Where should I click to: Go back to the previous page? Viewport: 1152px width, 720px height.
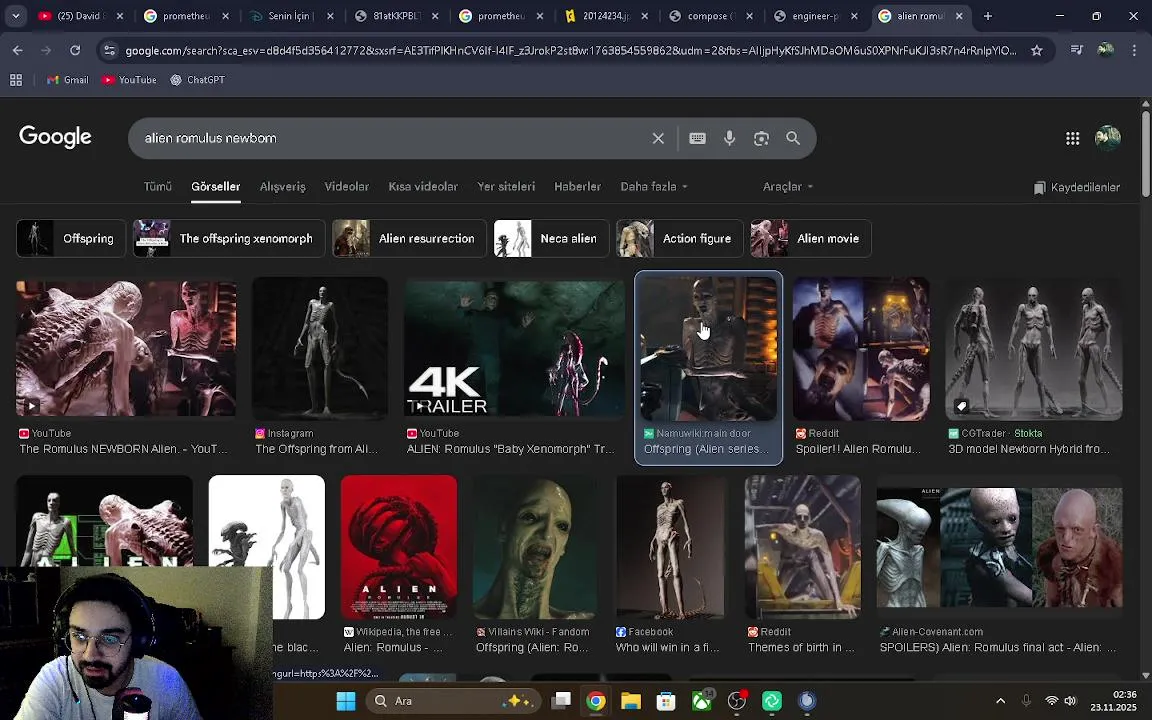[x=18, y=50]
